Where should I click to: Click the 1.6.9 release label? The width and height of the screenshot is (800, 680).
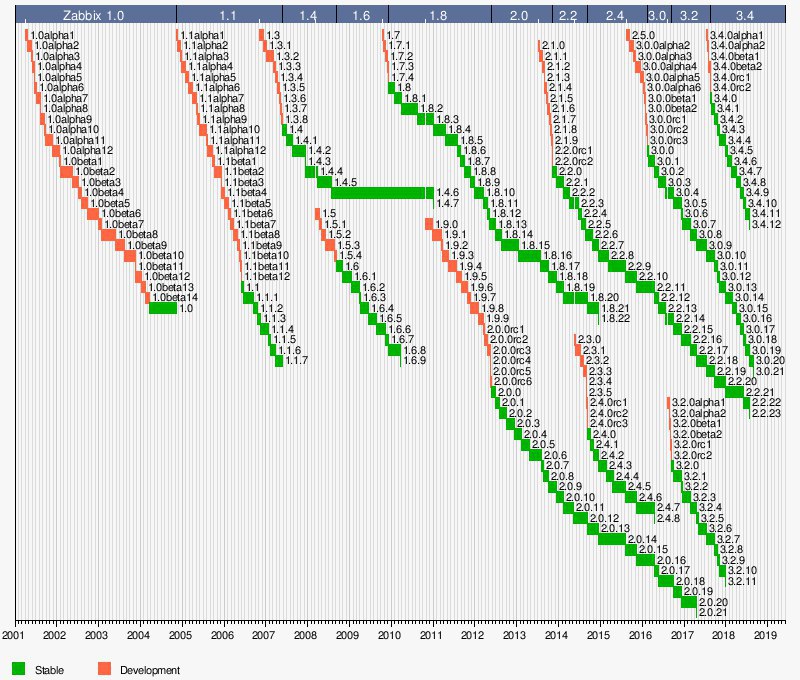[x=415, y=361]
